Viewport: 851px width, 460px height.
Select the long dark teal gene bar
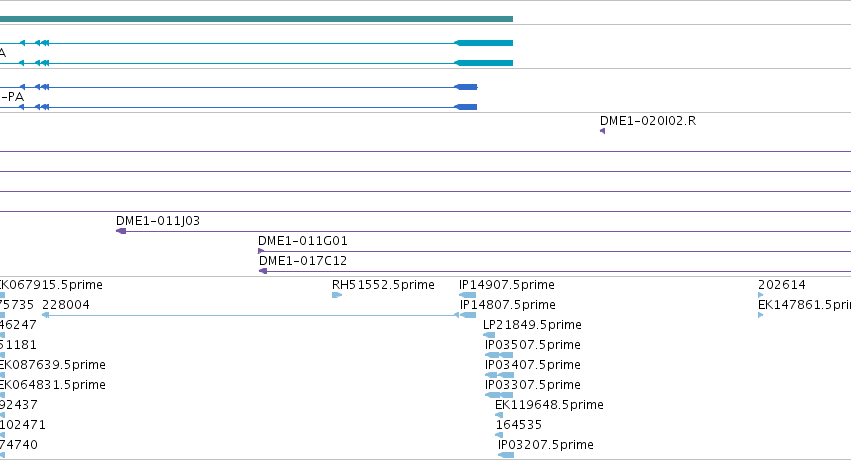click(256, 19)
